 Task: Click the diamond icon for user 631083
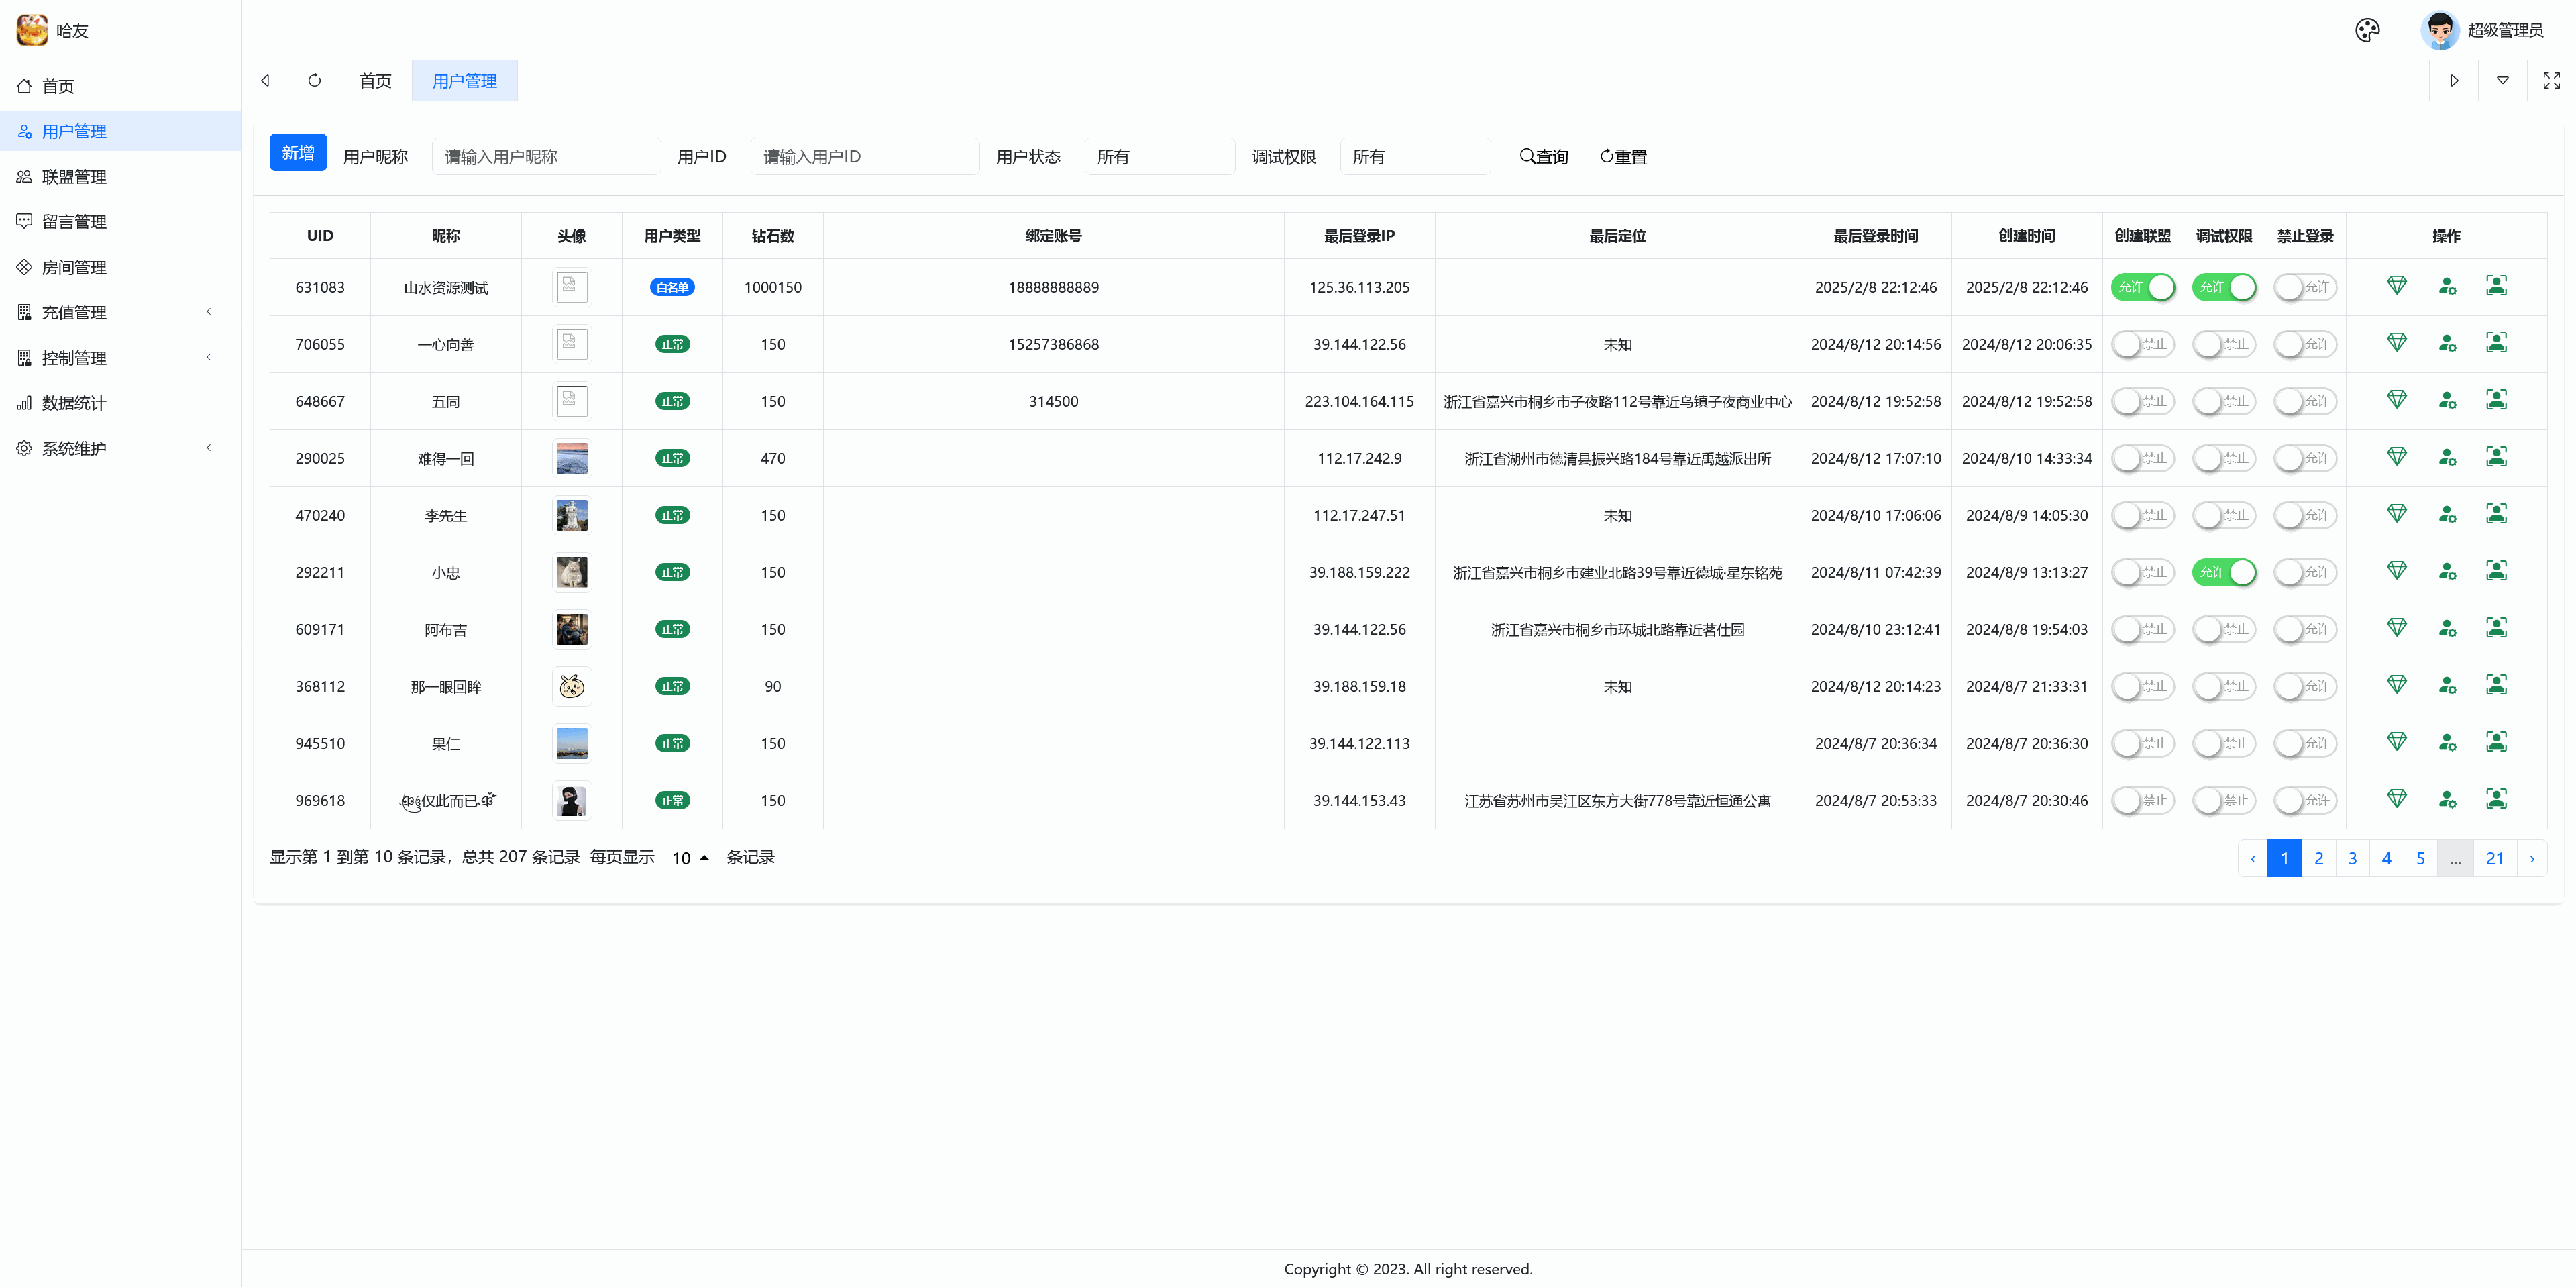(x=2396, y=286)
